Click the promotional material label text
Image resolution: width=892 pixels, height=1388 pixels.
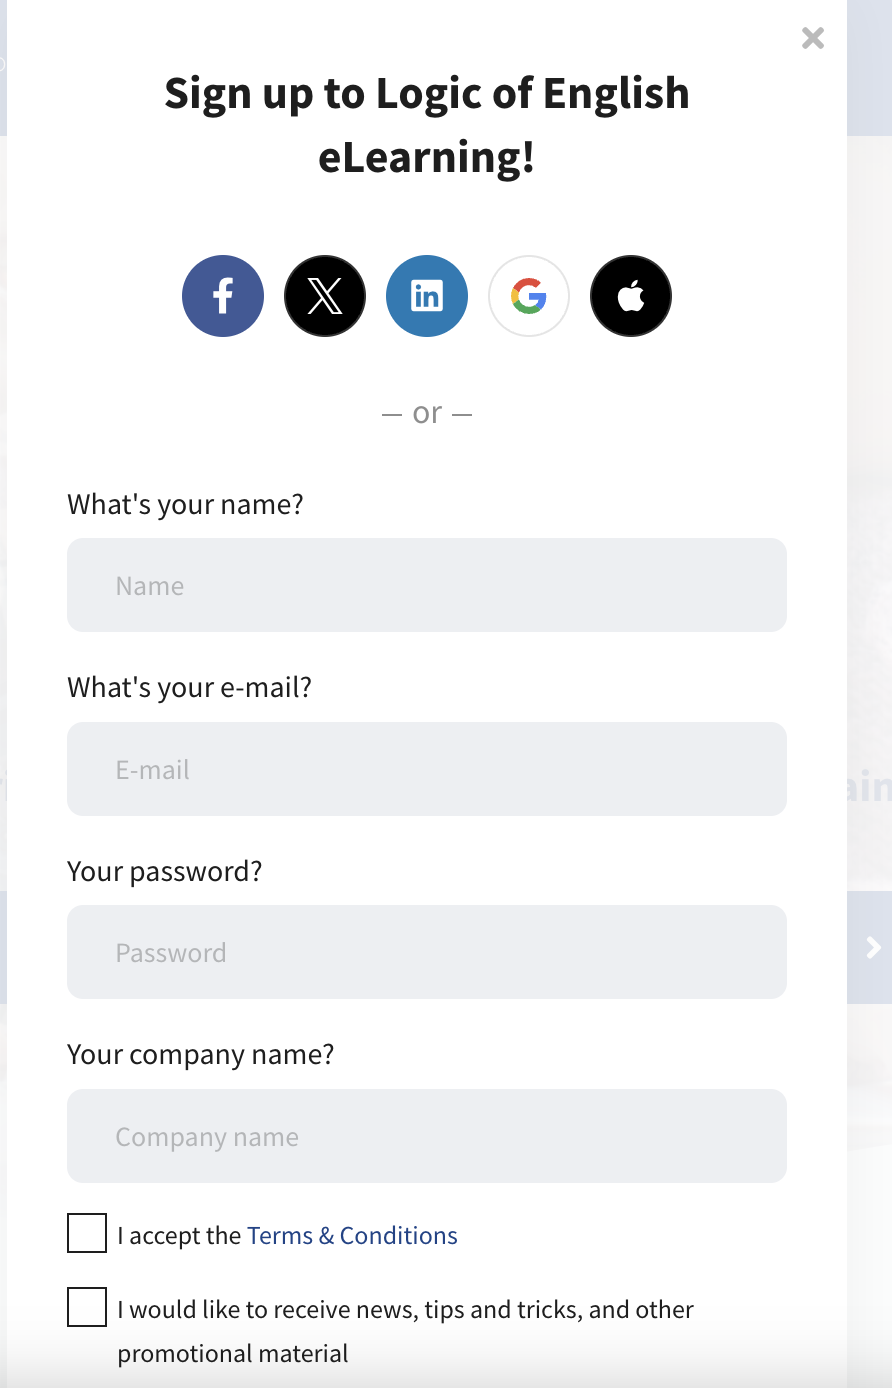[x=405, y=1310]
